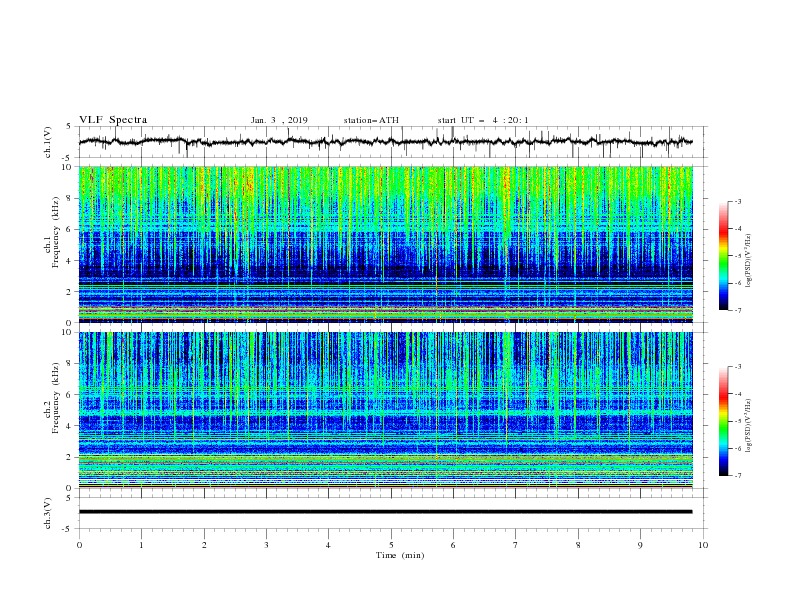Click the "6" kHz tick on ch.1 frequency axis
792x612 pixels.
(71, 229)
